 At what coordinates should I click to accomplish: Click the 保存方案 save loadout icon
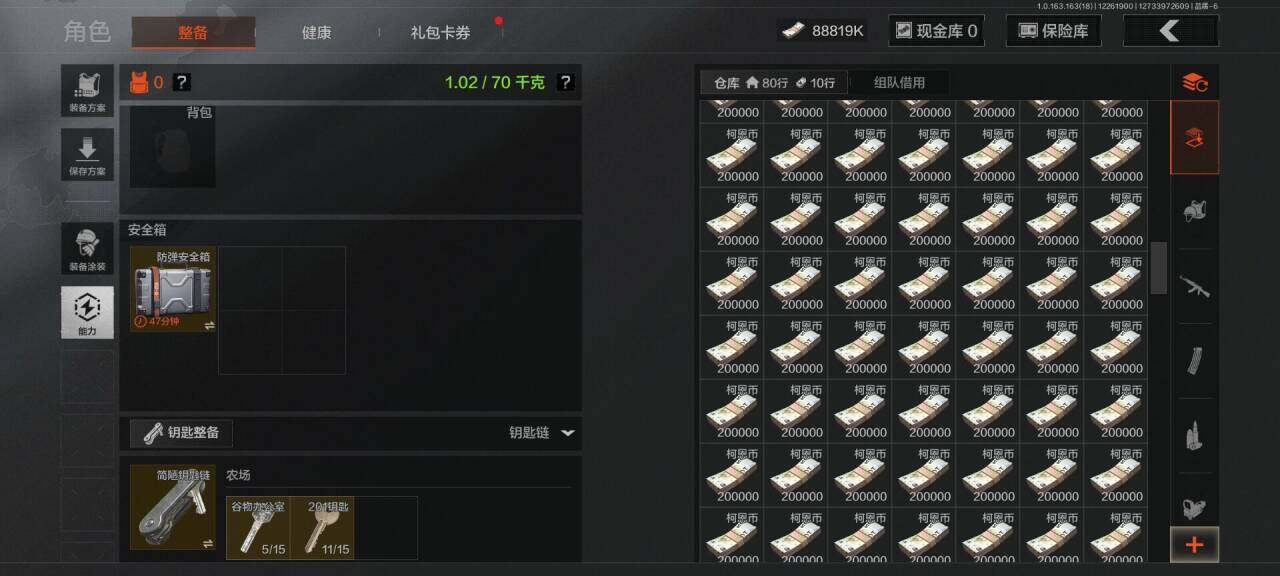coord(87,155)
